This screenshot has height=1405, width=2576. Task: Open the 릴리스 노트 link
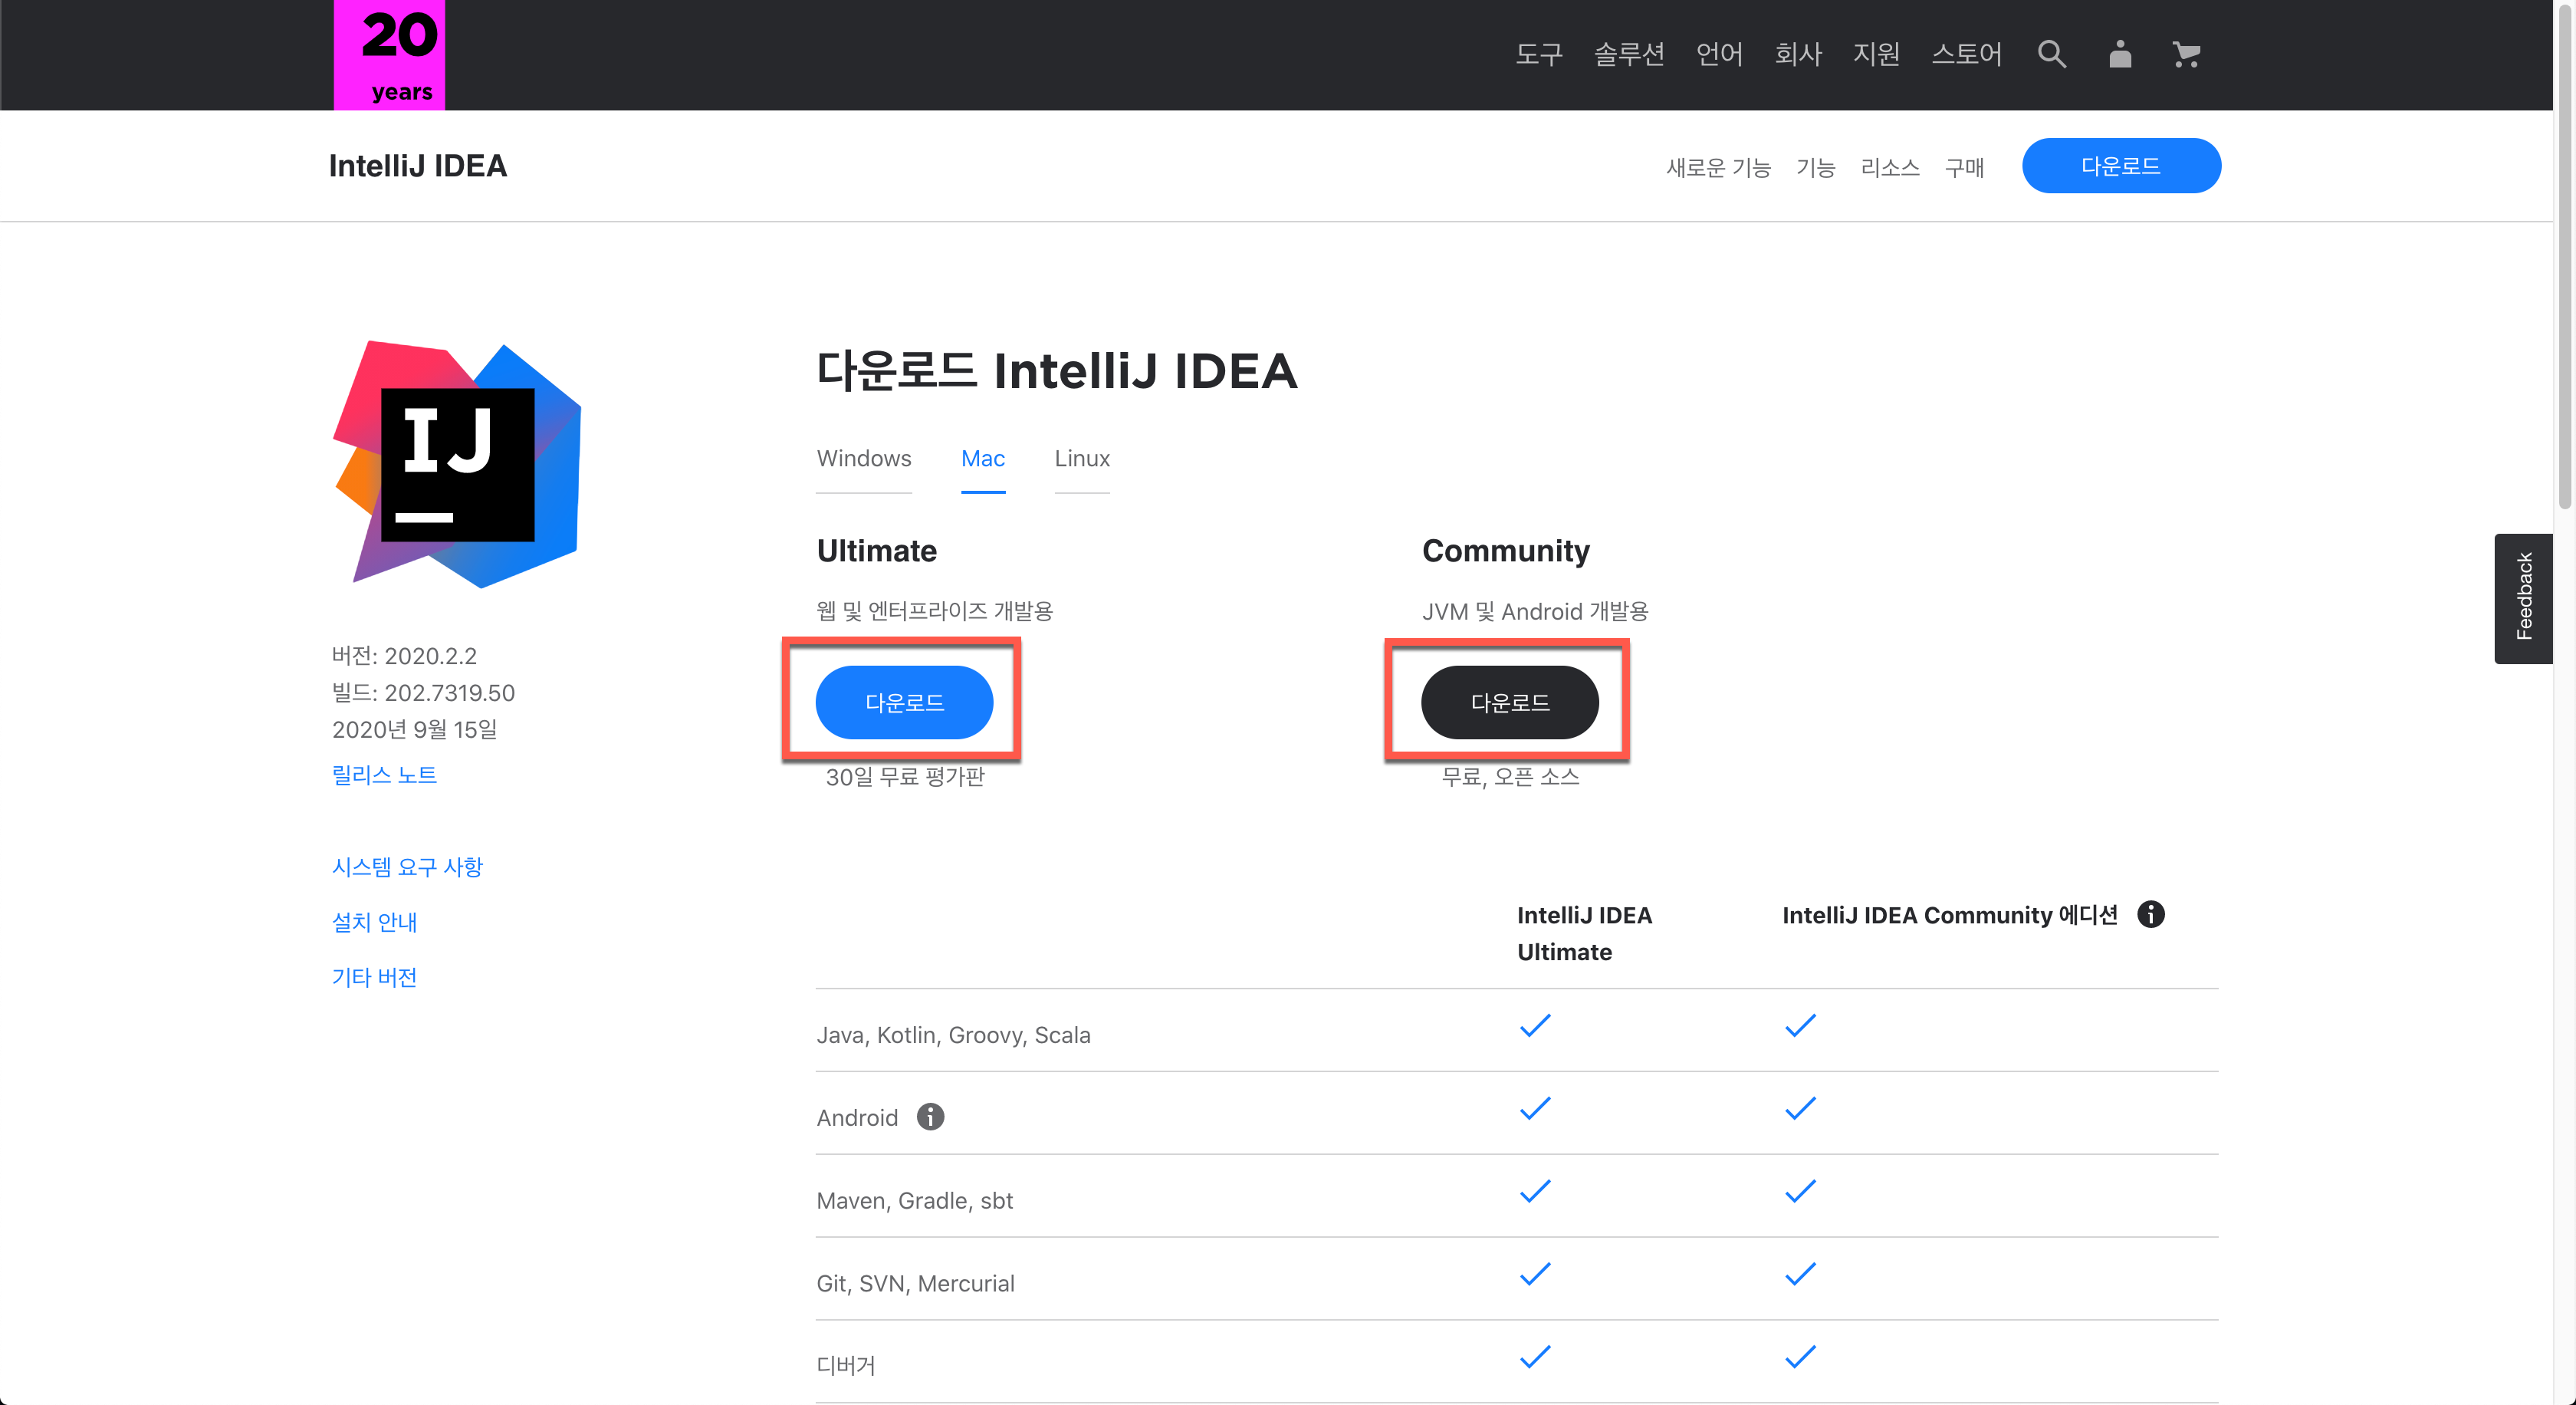(x=384, y=775)
